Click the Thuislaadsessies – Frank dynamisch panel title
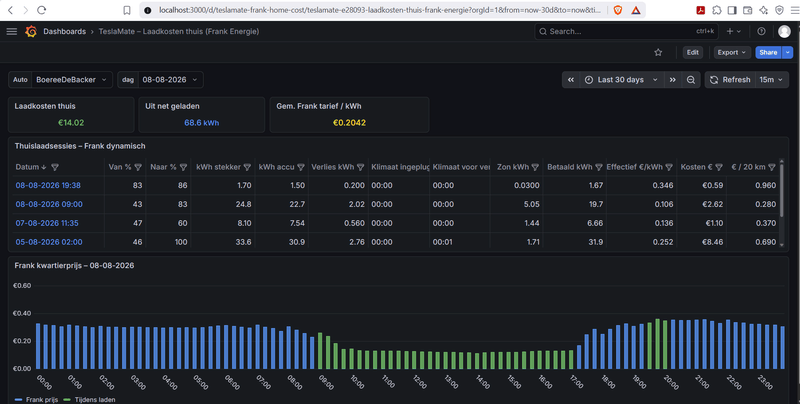Viewport: 800px width, 404px height. point(80,146)
